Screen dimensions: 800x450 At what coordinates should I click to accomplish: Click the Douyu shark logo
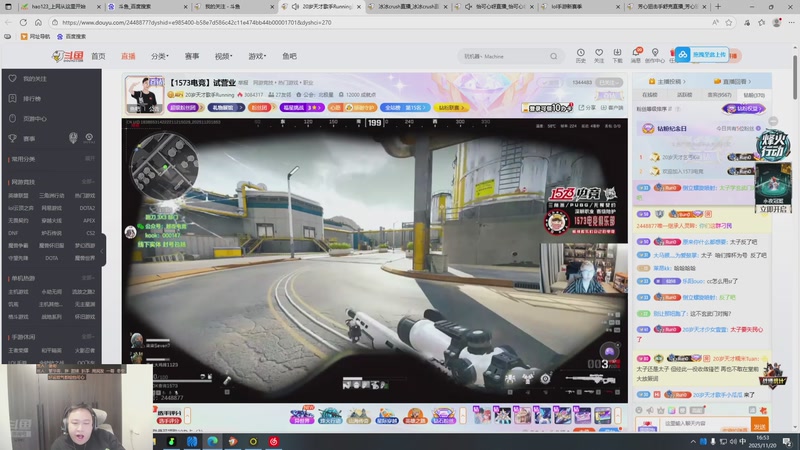67,56
